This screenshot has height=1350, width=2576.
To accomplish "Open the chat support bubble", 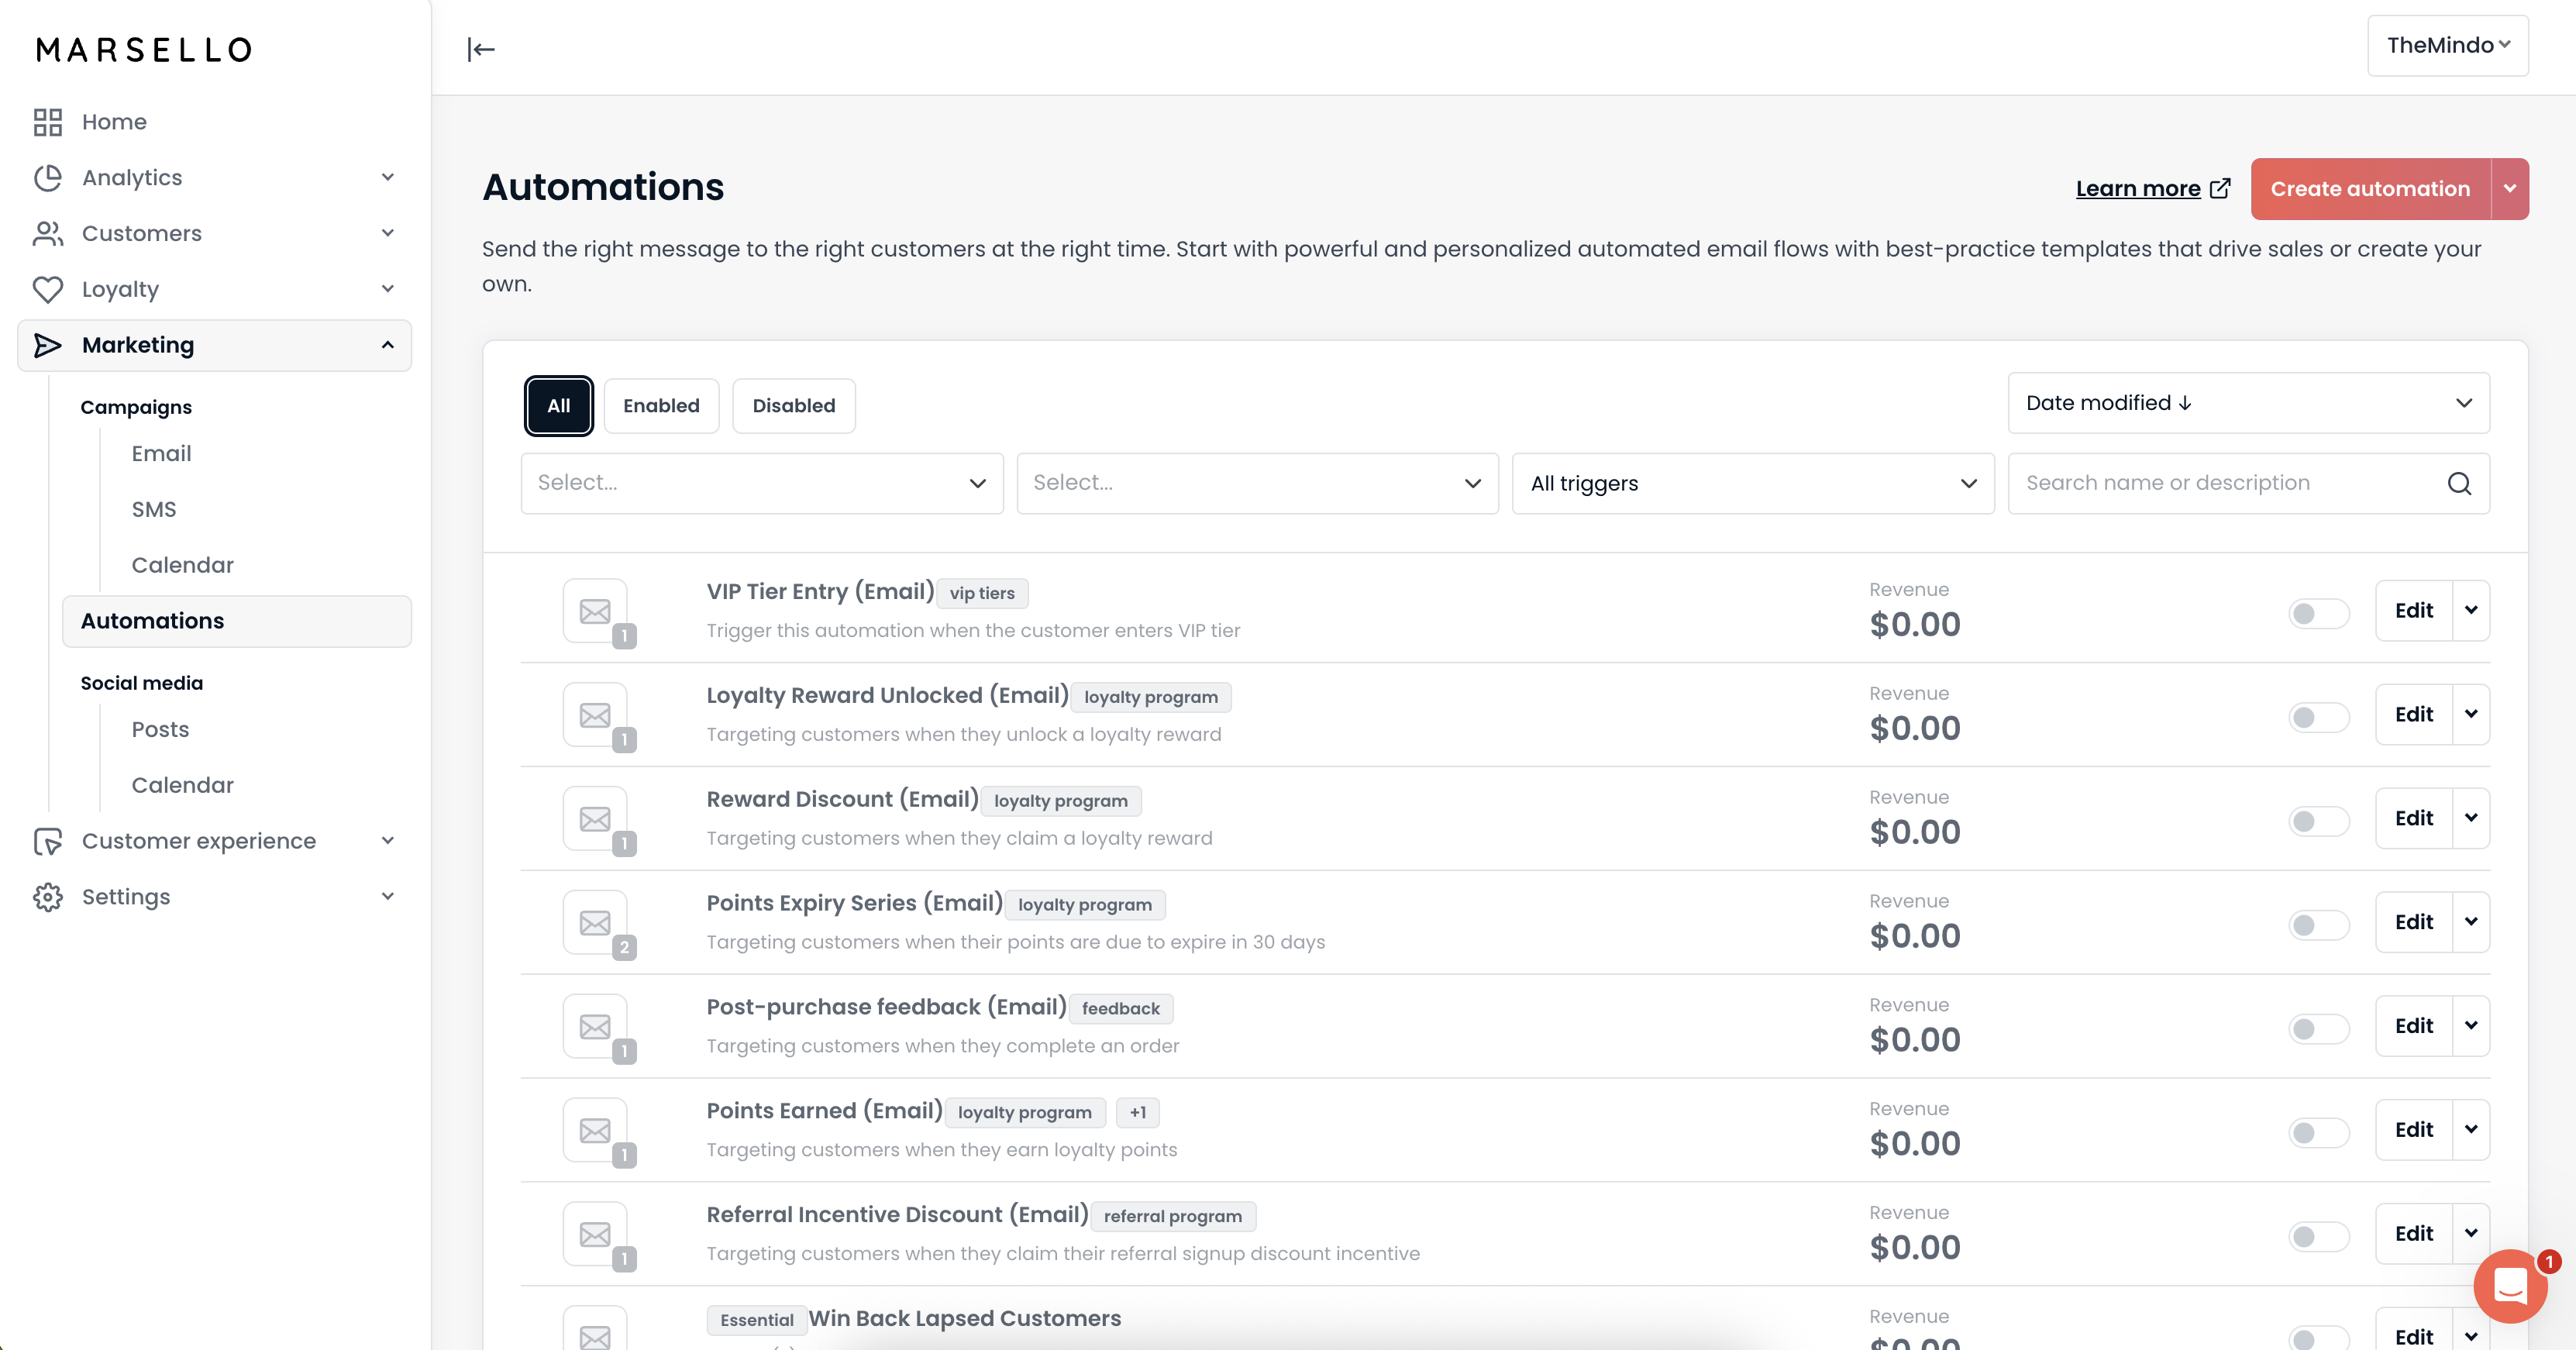I will click(2510, 1285).
